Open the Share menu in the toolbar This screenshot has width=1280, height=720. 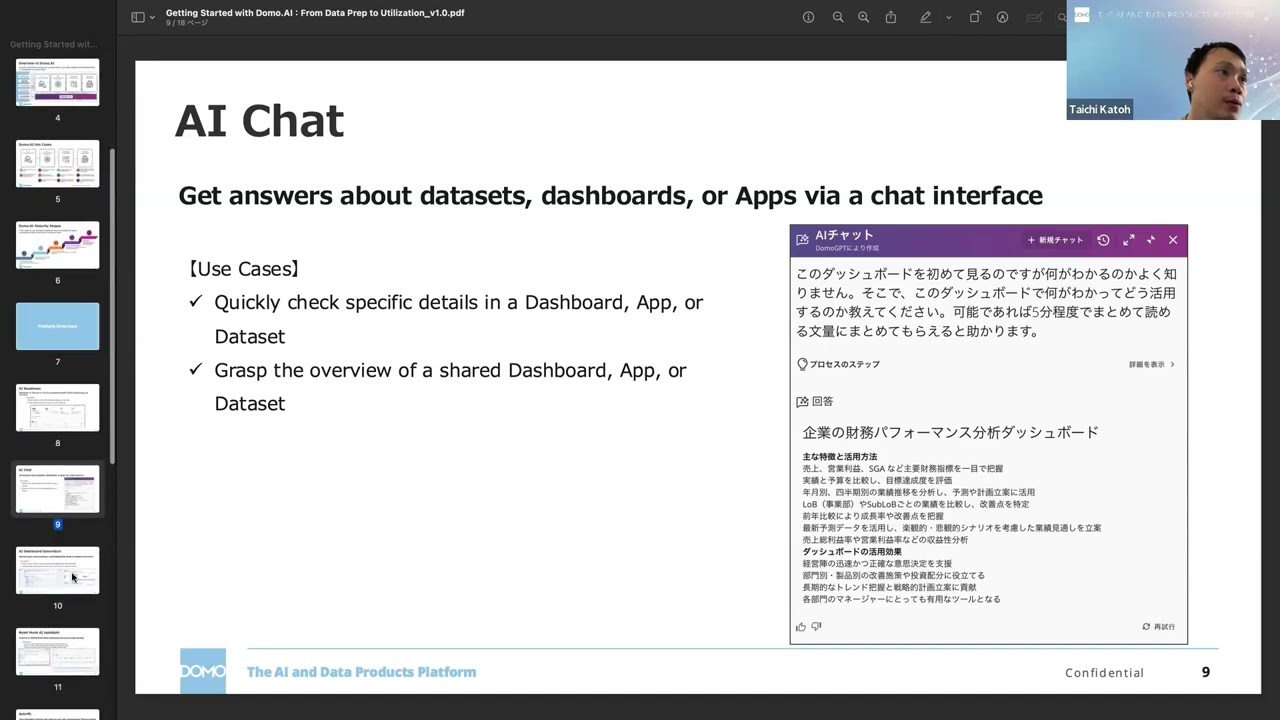(x=890, y=17)
